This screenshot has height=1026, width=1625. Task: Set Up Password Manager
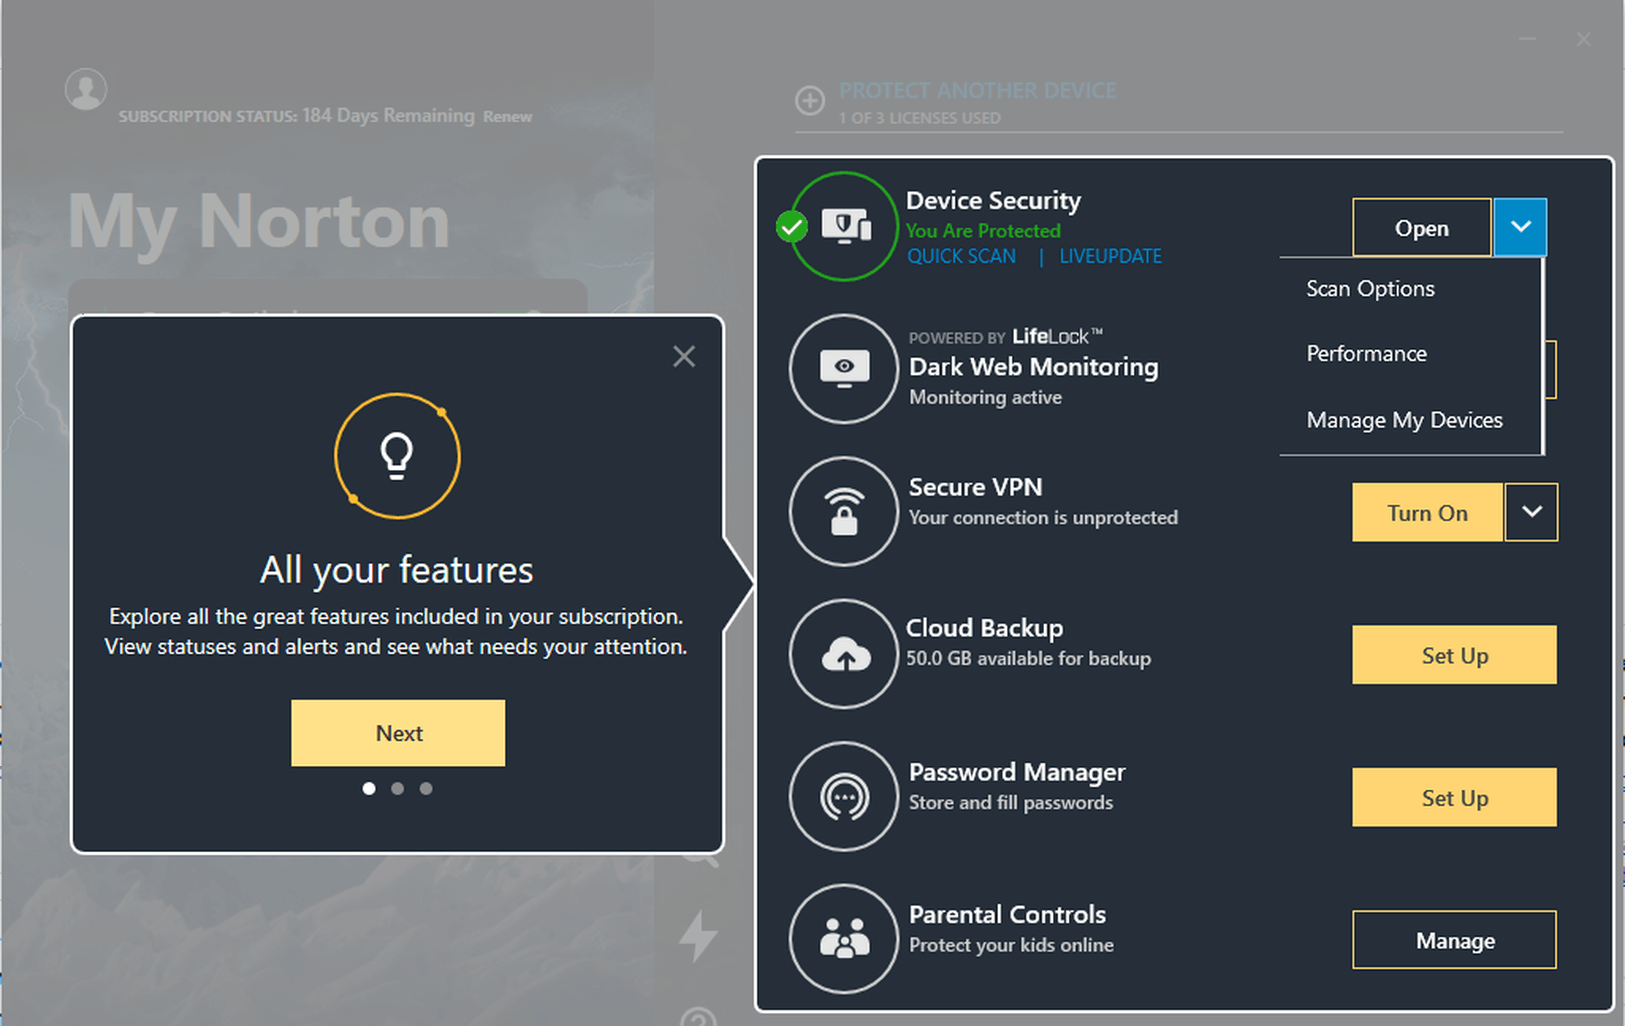(x=1454, y=797)
